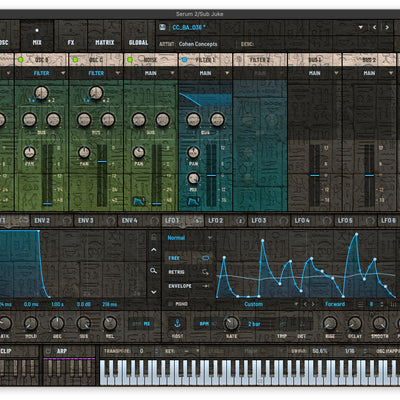This screenshot has width=400, height=400.
Task: Click FILTER 1 MIX knob
Action: (193, 178)
